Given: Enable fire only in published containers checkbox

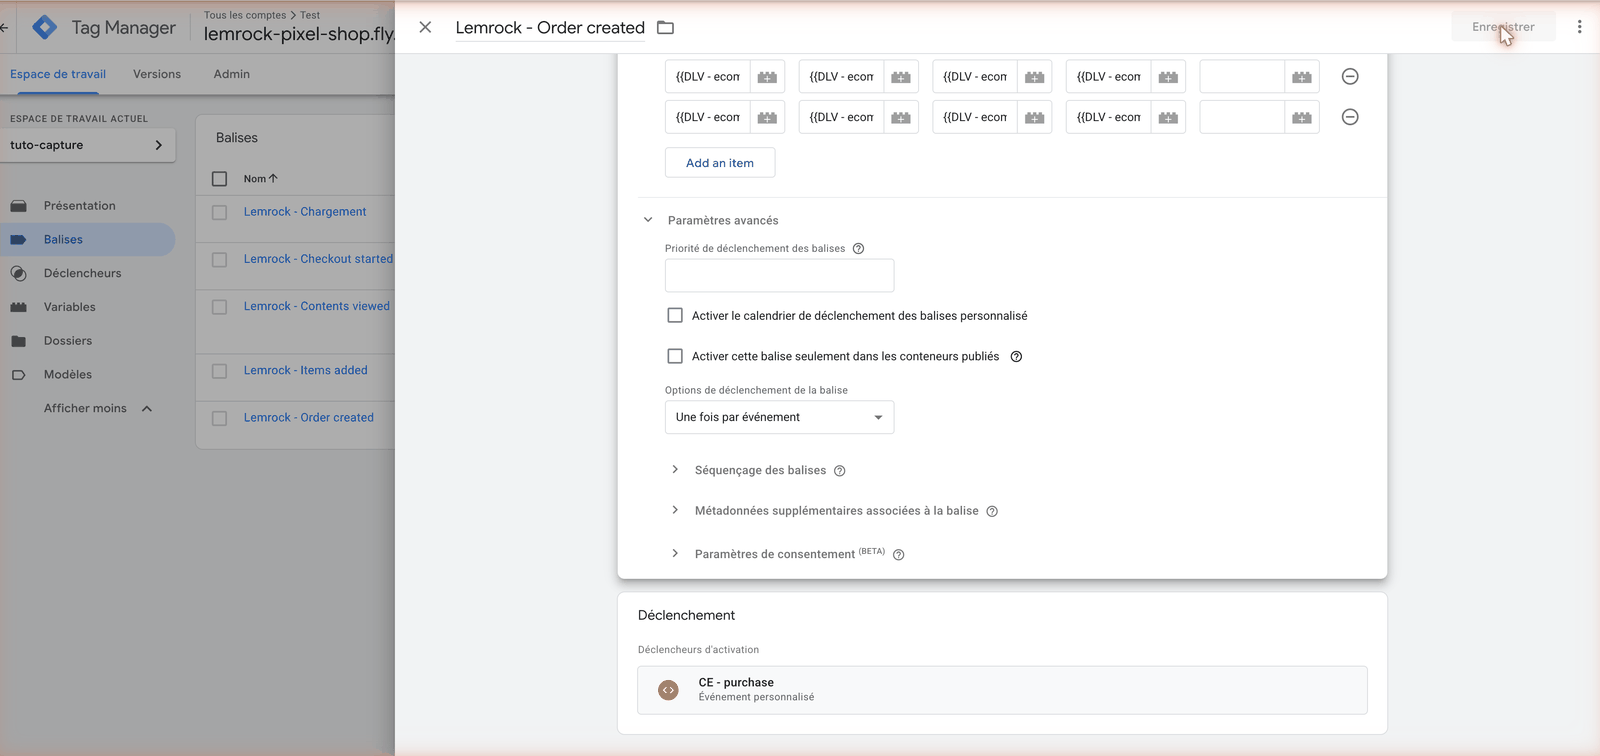Looking at the screenshot, I should [675, 356].
